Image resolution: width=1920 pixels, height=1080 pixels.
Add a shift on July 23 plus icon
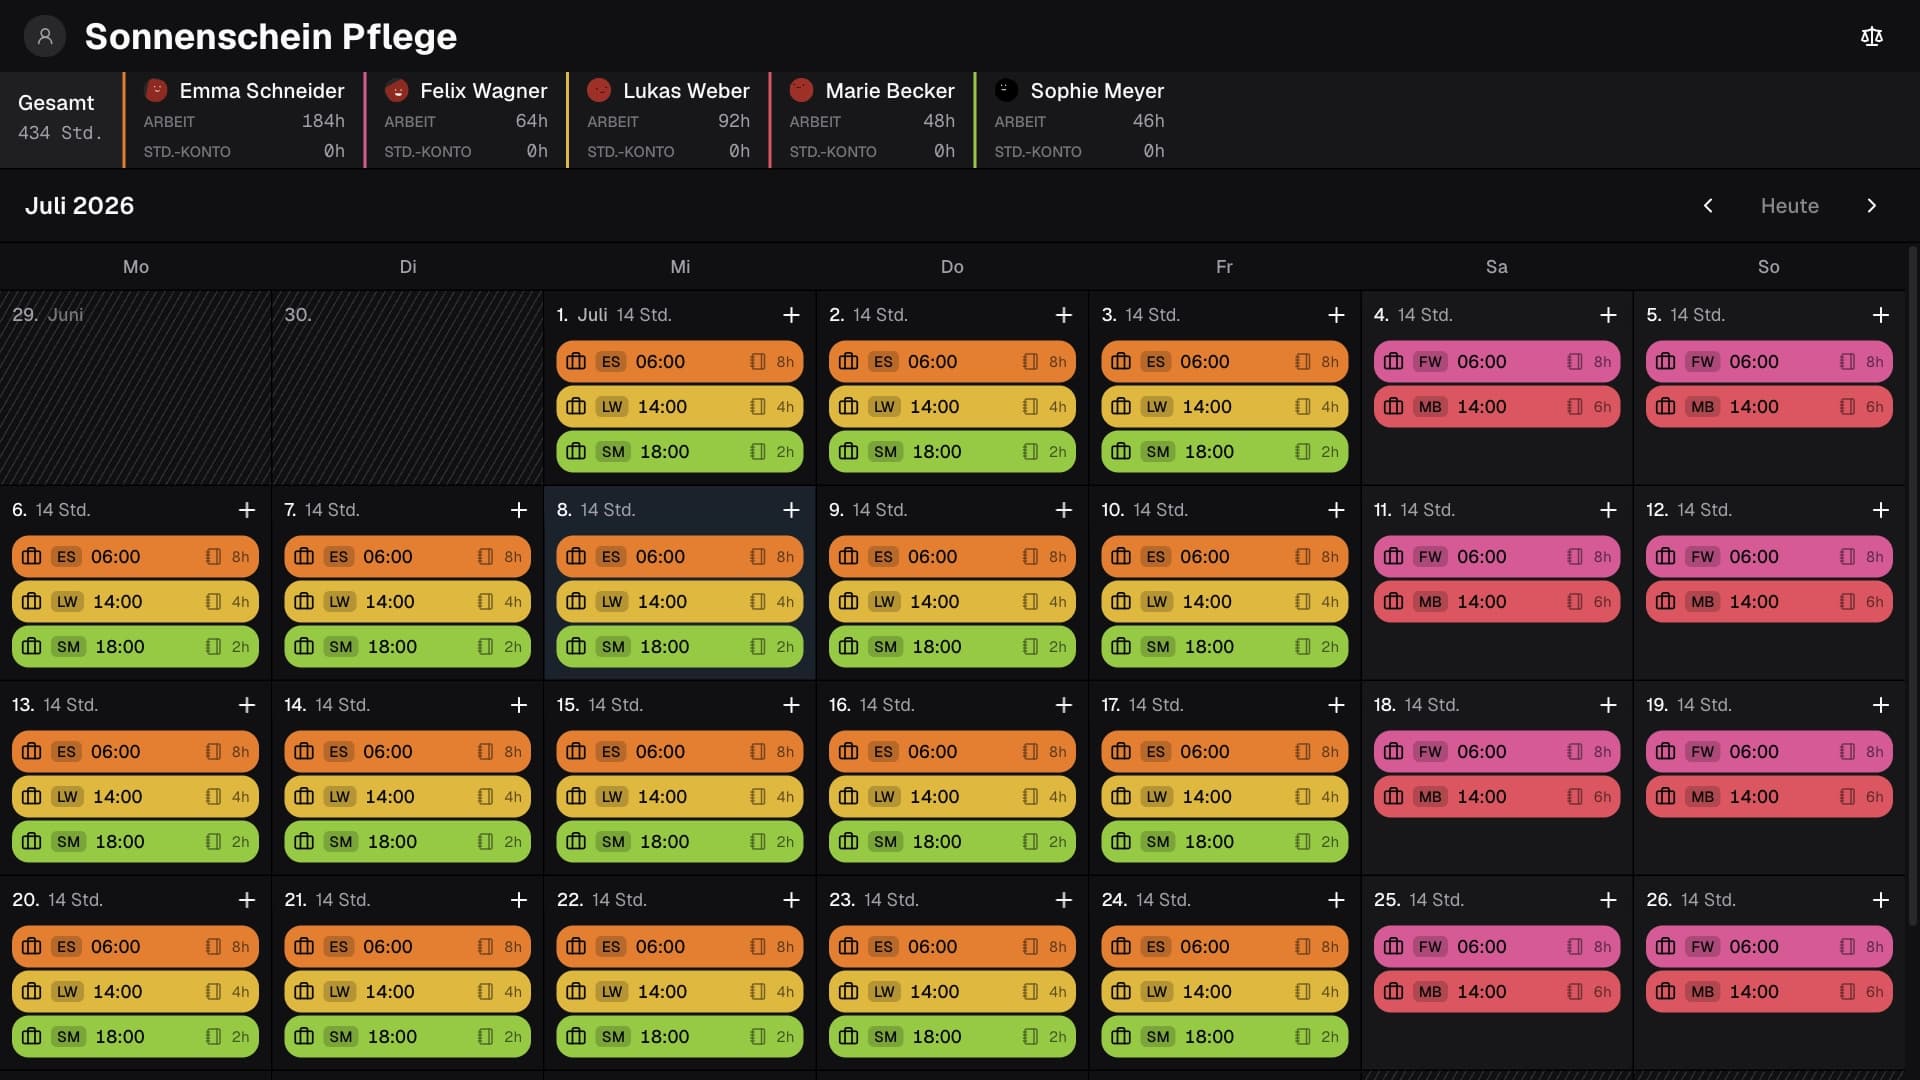click(1063, 900)
